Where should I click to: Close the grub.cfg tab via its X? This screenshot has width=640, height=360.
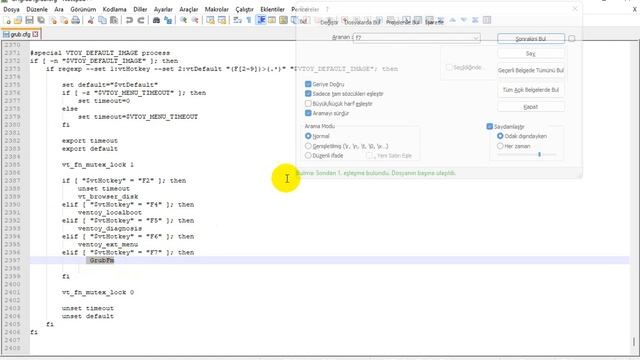[x=36, y=34]
